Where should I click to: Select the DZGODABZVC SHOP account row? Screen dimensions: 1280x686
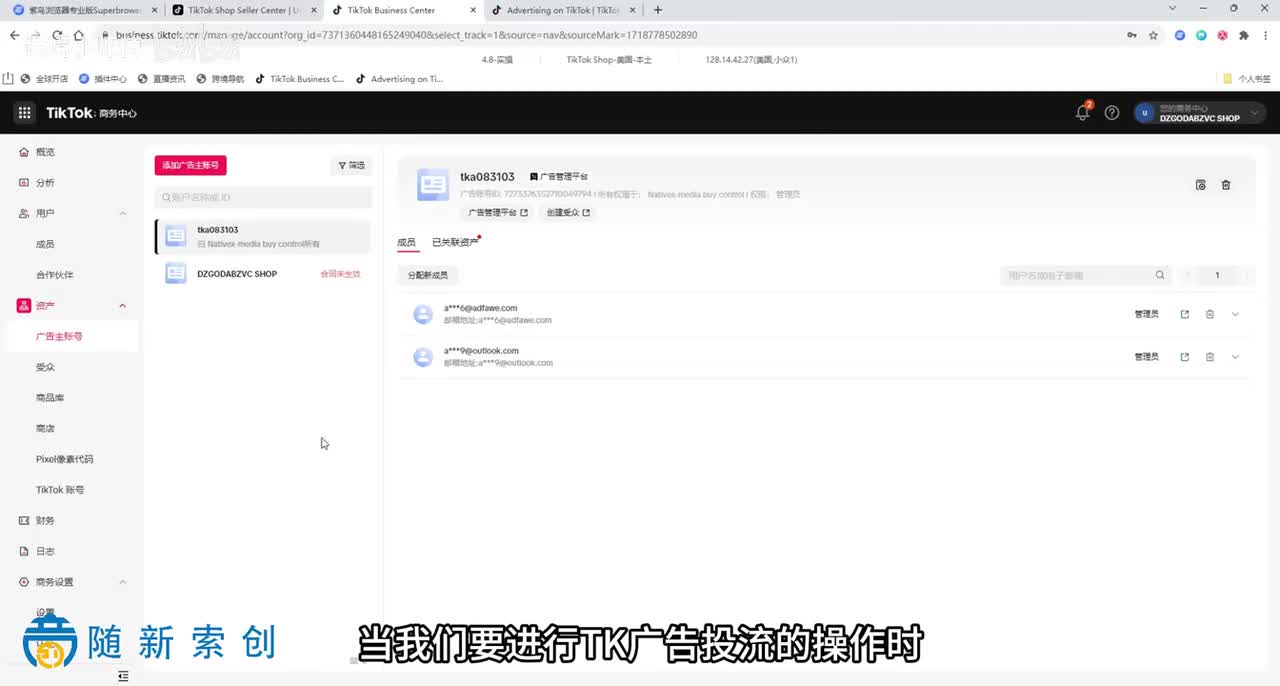coord(263,273)
